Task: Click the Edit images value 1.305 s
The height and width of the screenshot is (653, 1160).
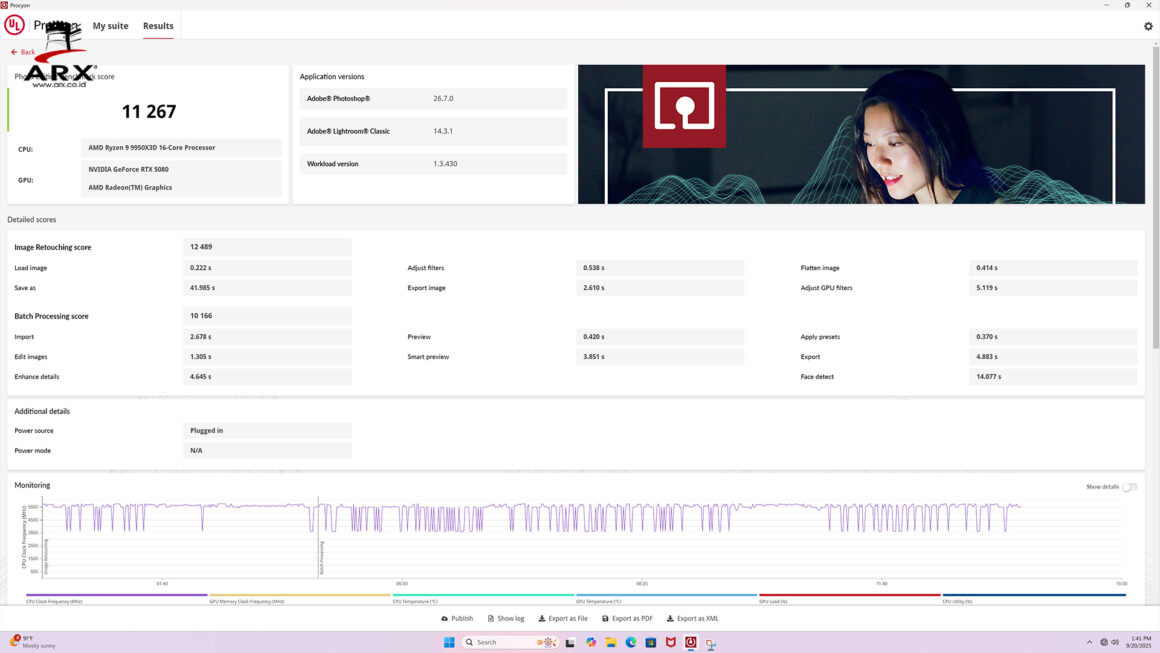Action: pos(267,356)
